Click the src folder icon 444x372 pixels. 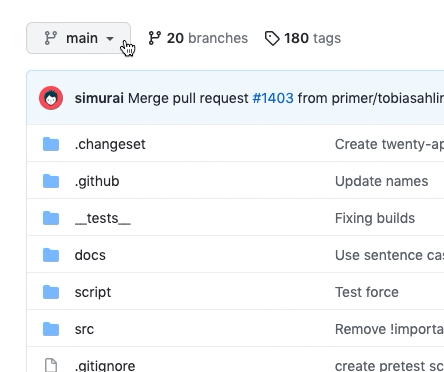51,329
